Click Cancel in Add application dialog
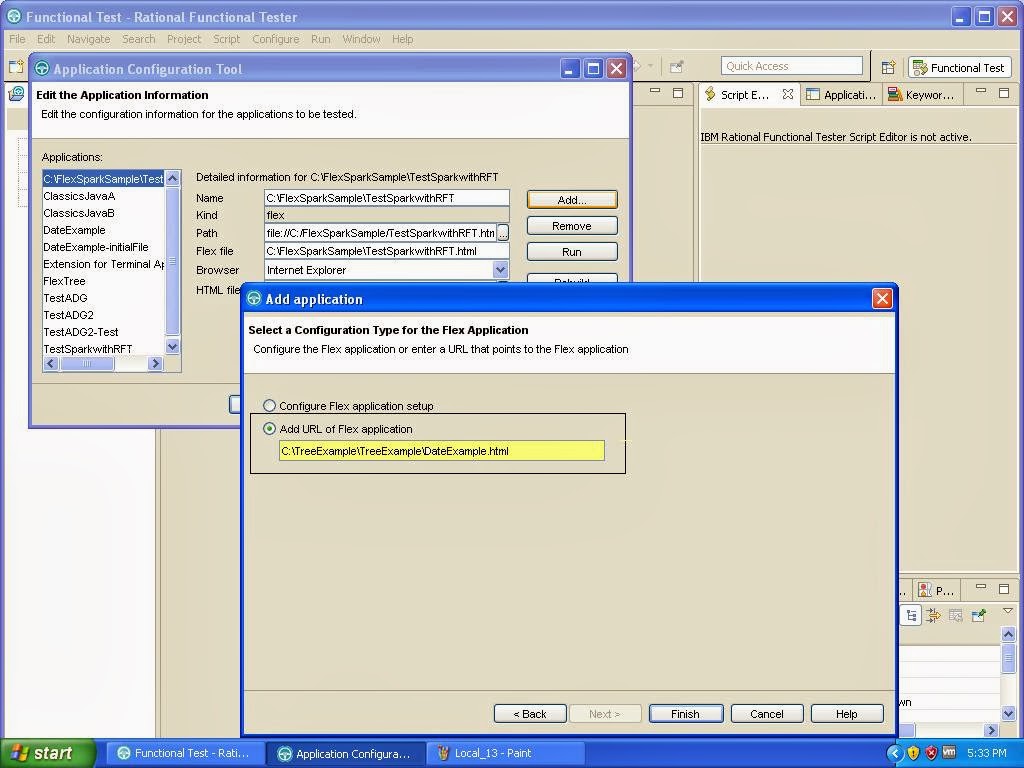Screen dimensions: 1024x768 (x=767, y=714)
